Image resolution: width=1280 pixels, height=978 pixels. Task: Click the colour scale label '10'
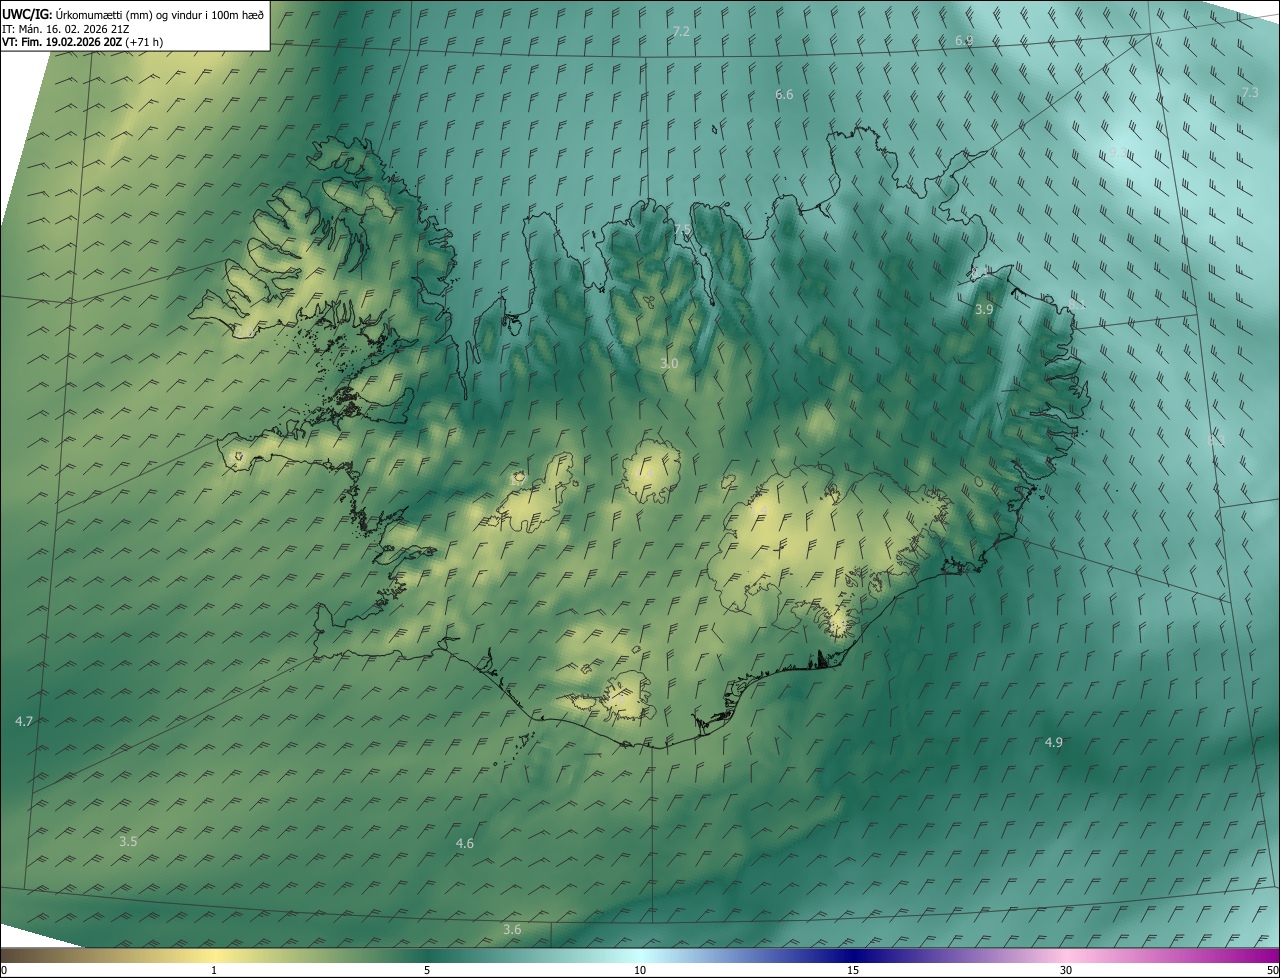point(640,970)
